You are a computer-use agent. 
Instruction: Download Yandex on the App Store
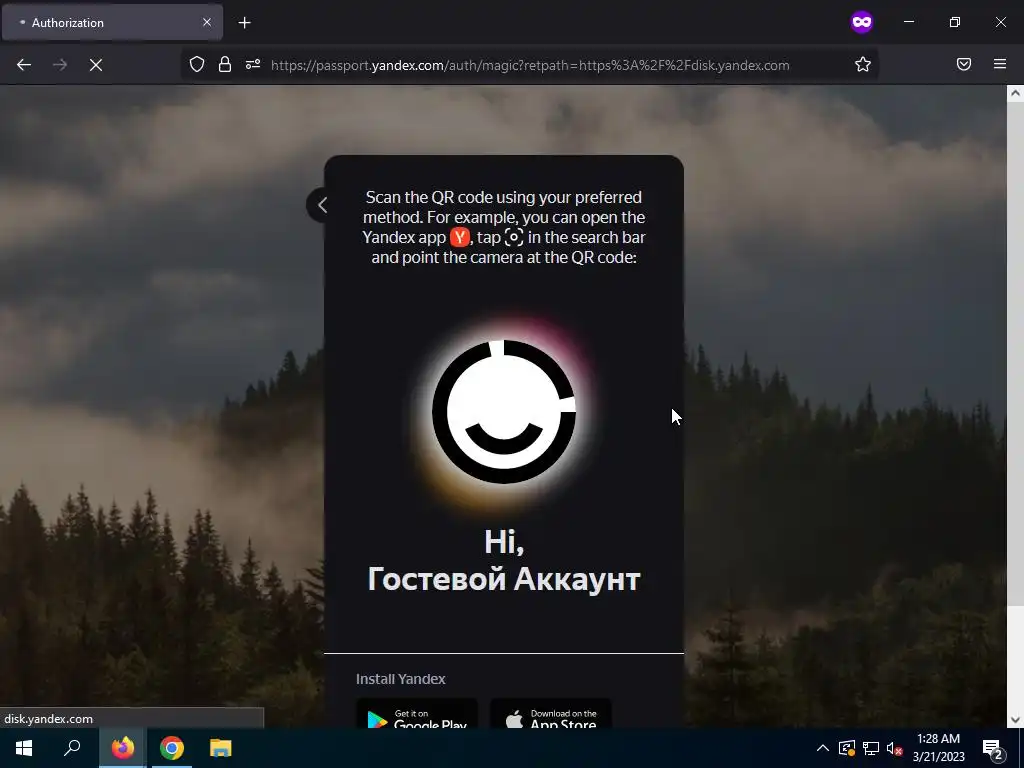click(551, 715)
